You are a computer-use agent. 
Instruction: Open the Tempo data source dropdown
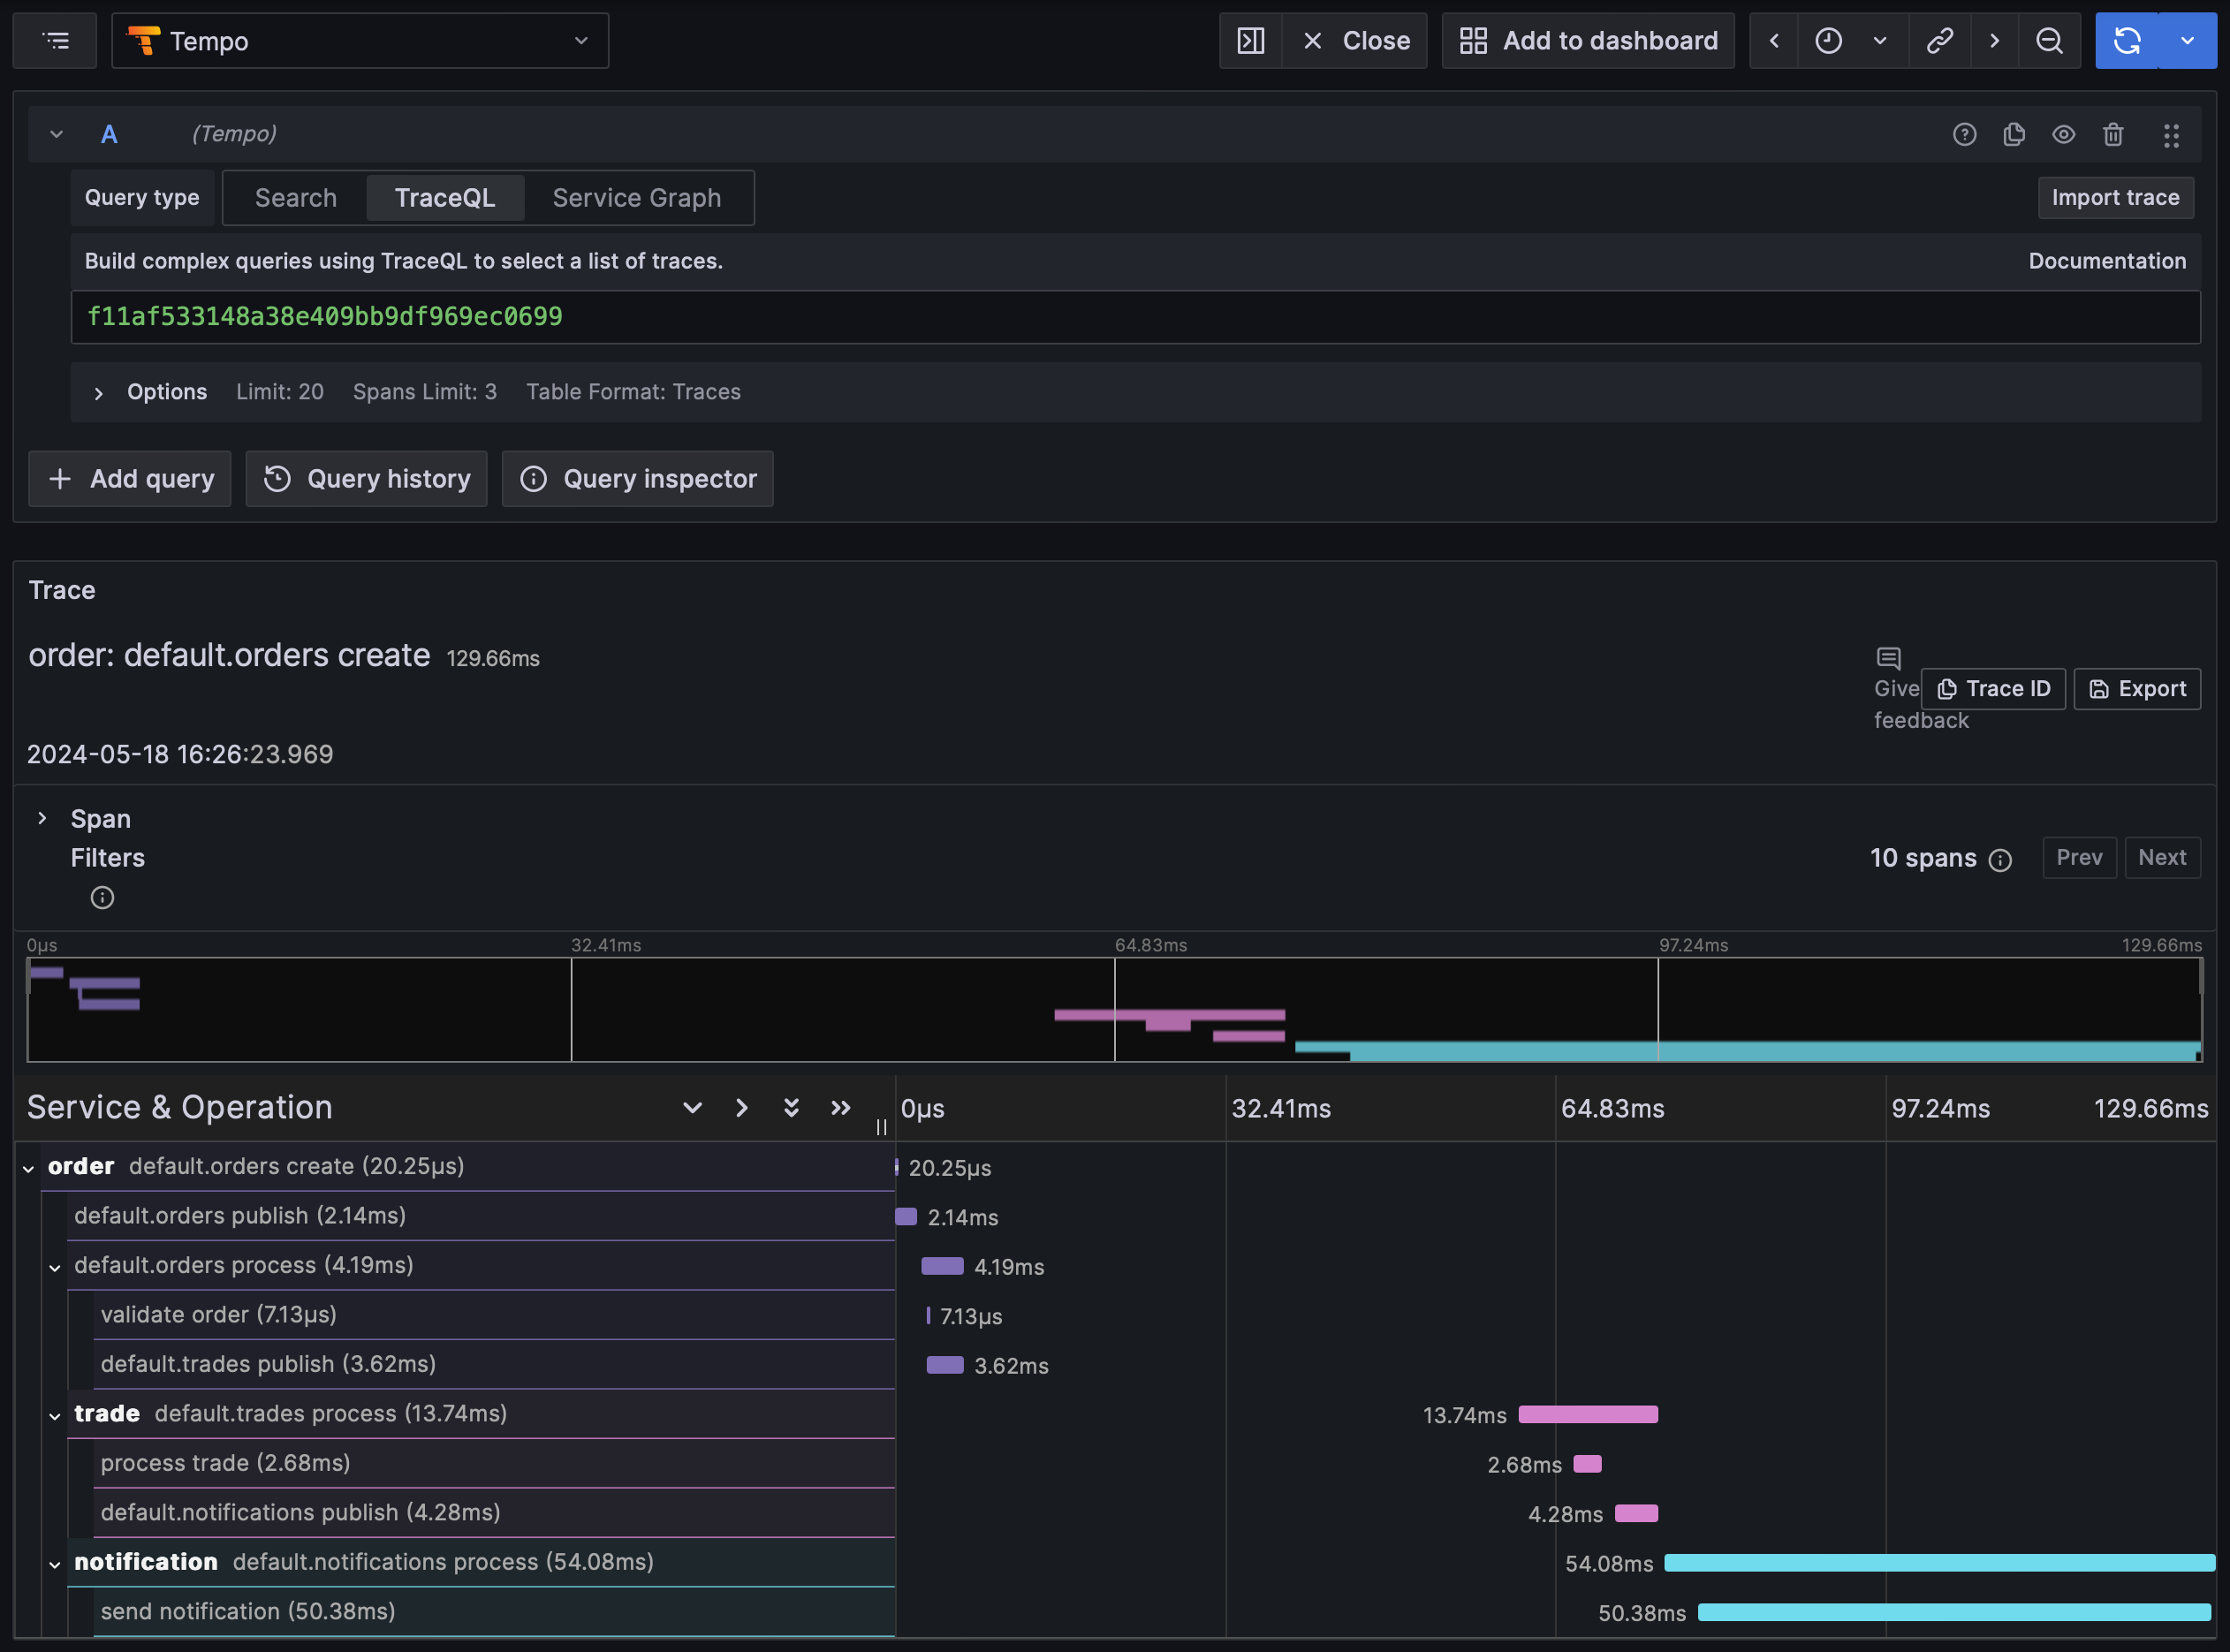pyautogui.click(x=360, y=41)
